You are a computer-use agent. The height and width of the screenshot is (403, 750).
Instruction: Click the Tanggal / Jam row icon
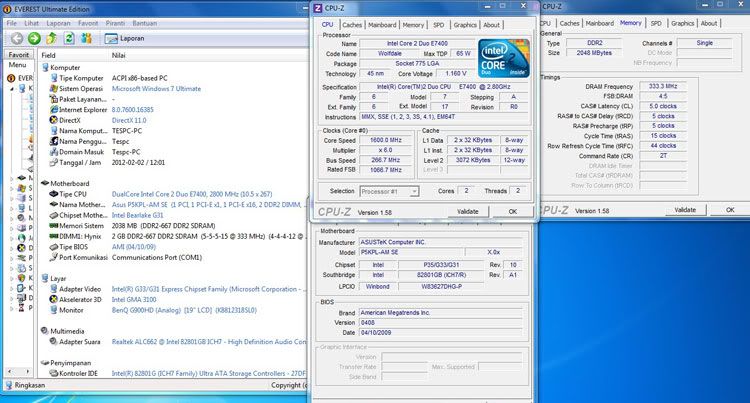(54, 162)
